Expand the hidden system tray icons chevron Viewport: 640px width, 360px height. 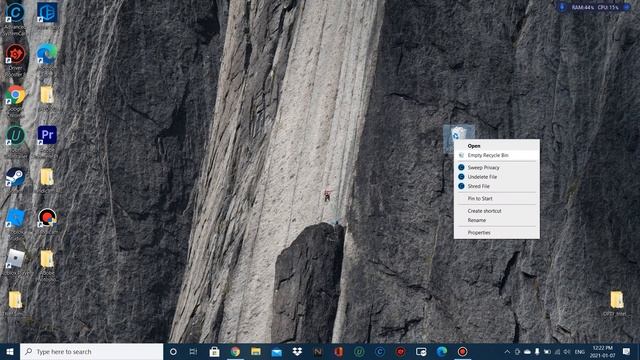[507, 351]
